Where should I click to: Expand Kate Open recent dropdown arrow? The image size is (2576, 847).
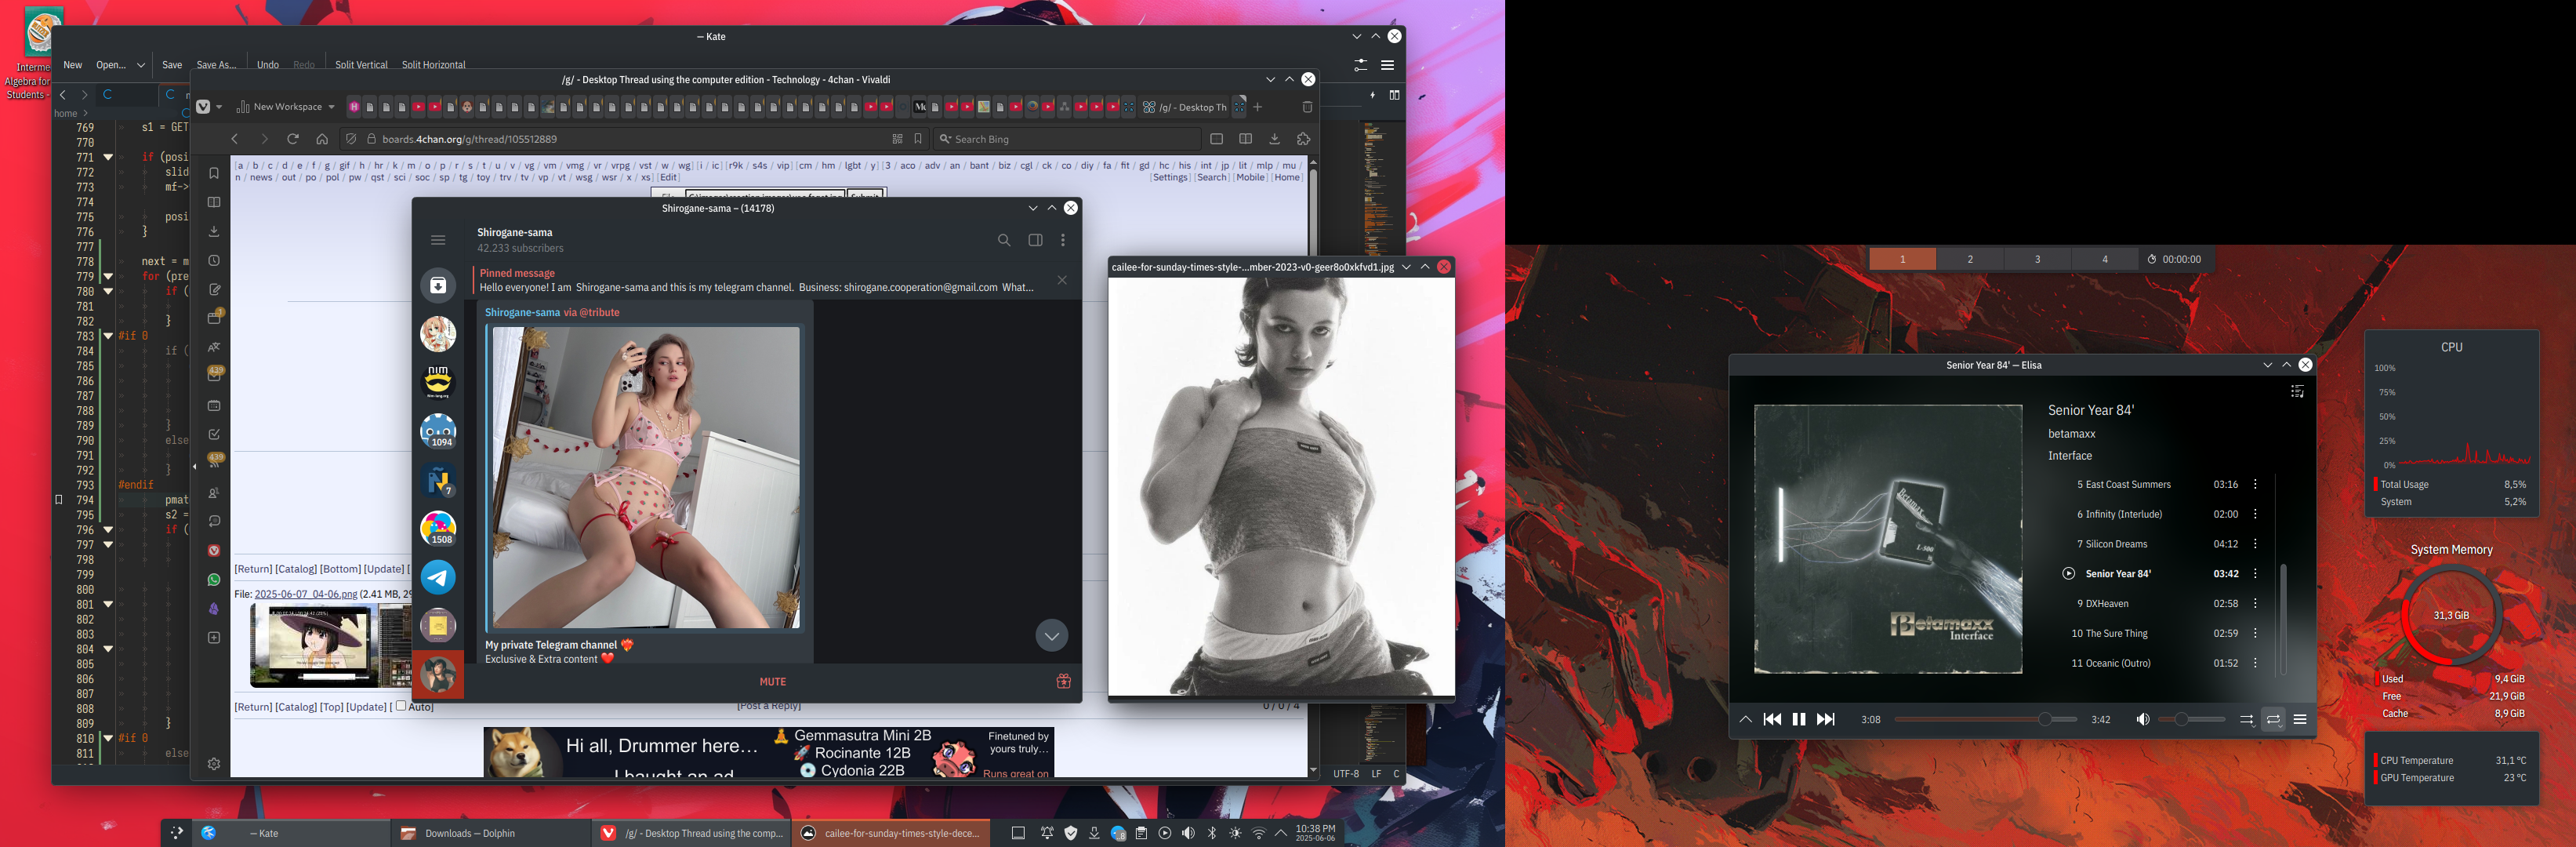[x=141, y=65]
